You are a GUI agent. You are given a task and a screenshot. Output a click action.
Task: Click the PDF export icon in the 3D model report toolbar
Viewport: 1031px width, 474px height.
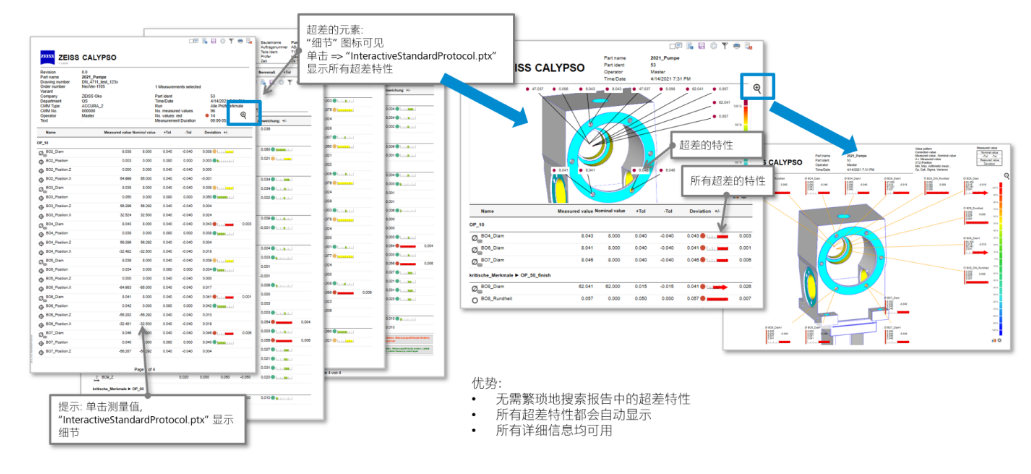click(748, 45)
